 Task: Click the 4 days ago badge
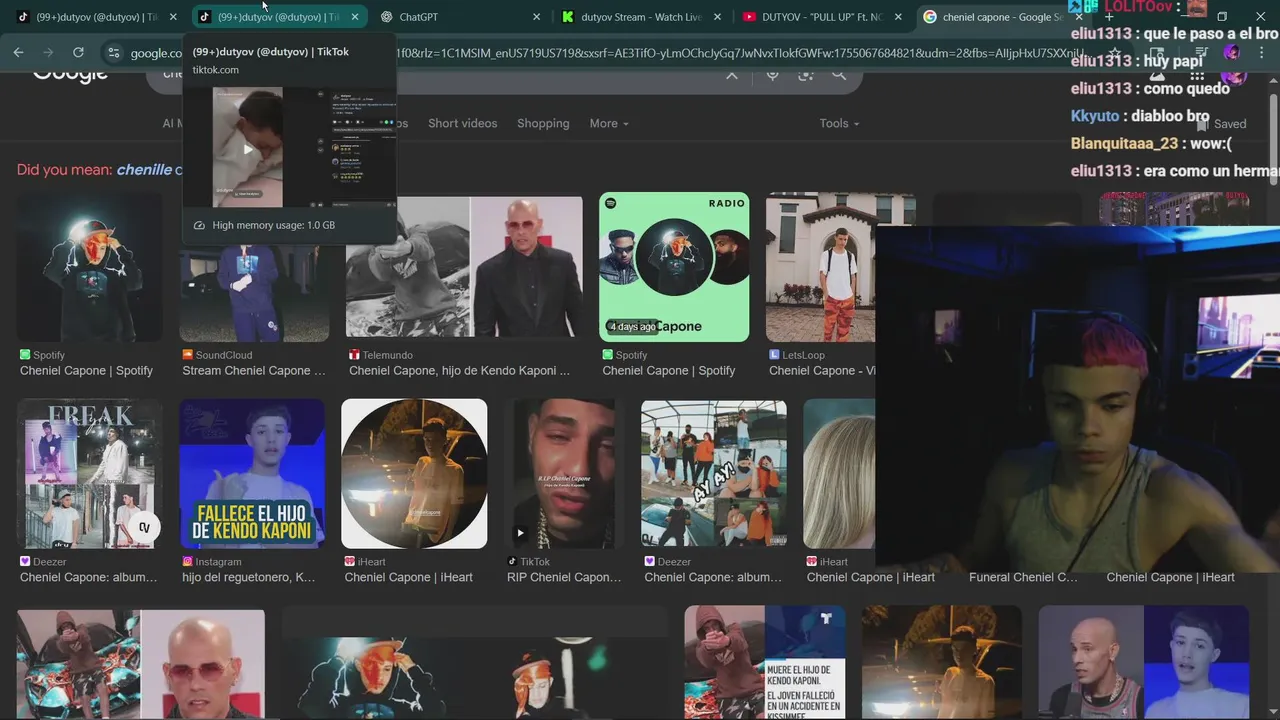click(x=633, y=327)
